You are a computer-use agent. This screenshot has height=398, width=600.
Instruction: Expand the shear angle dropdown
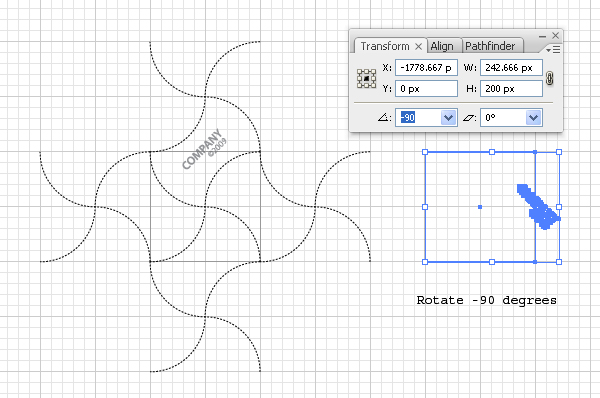point(533,117)
